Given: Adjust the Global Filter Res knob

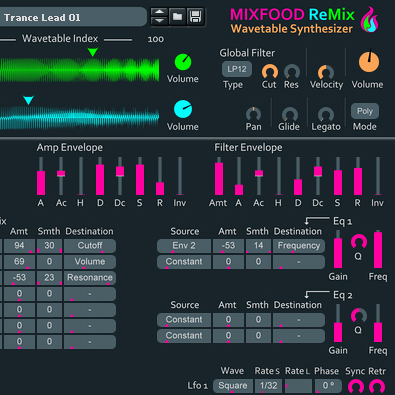Looking at the screenshot, I should coord(292,71).
